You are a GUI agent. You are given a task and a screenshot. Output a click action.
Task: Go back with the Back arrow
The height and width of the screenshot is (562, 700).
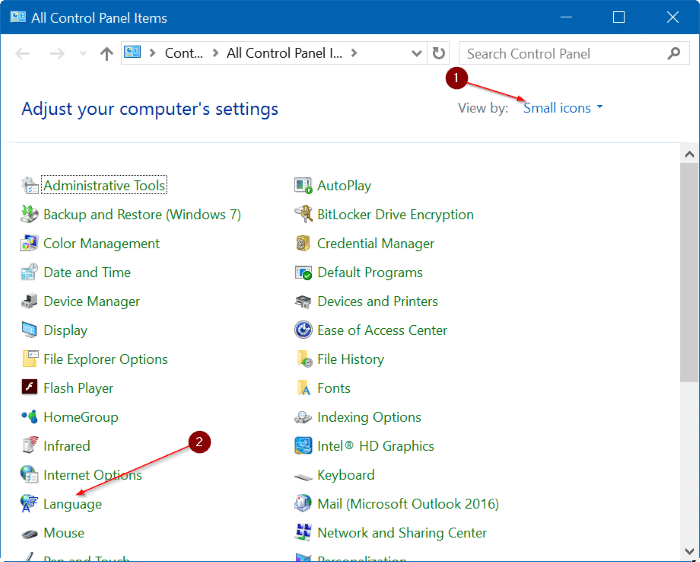point(23,54)
